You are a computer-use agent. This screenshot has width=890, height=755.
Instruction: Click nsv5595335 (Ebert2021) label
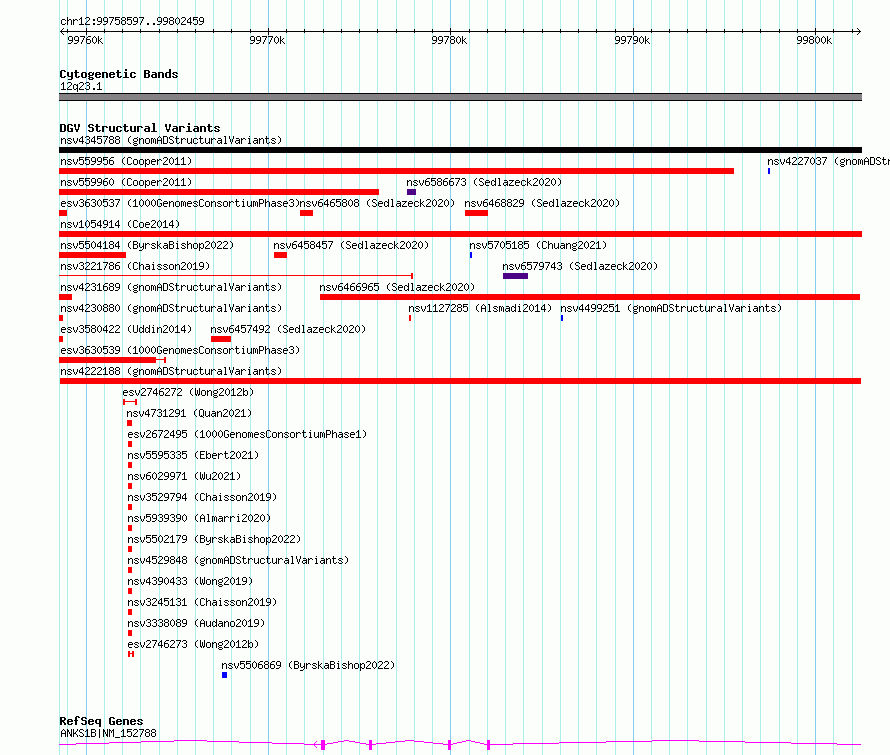(x=193, y=455)
